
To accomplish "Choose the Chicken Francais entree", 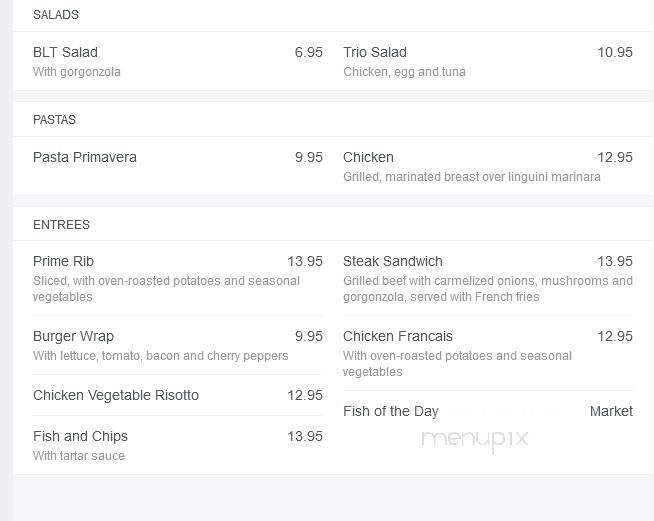I will tap(398, 336).
